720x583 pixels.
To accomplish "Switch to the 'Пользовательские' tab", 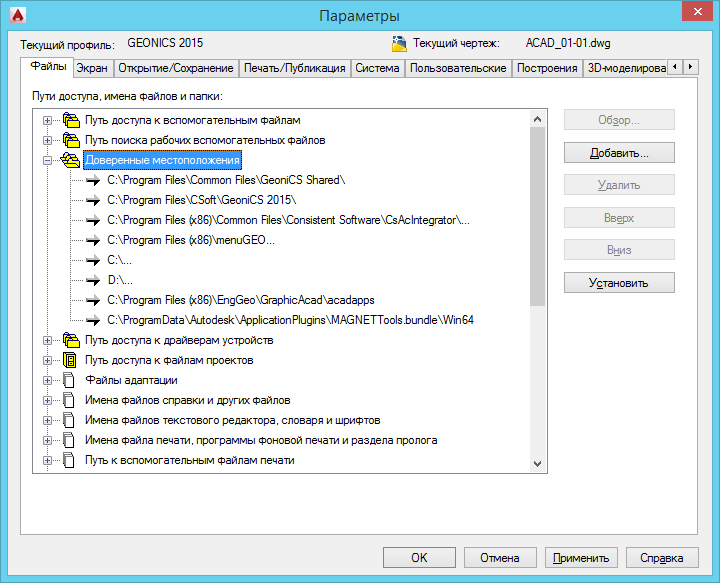I will [x=458, y=68].
